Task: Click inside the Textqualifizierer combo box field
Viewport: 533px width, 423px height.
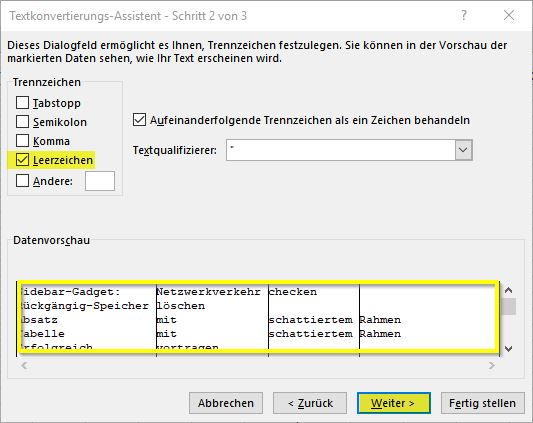Action: pyautogui.click(x=341, y=150)
